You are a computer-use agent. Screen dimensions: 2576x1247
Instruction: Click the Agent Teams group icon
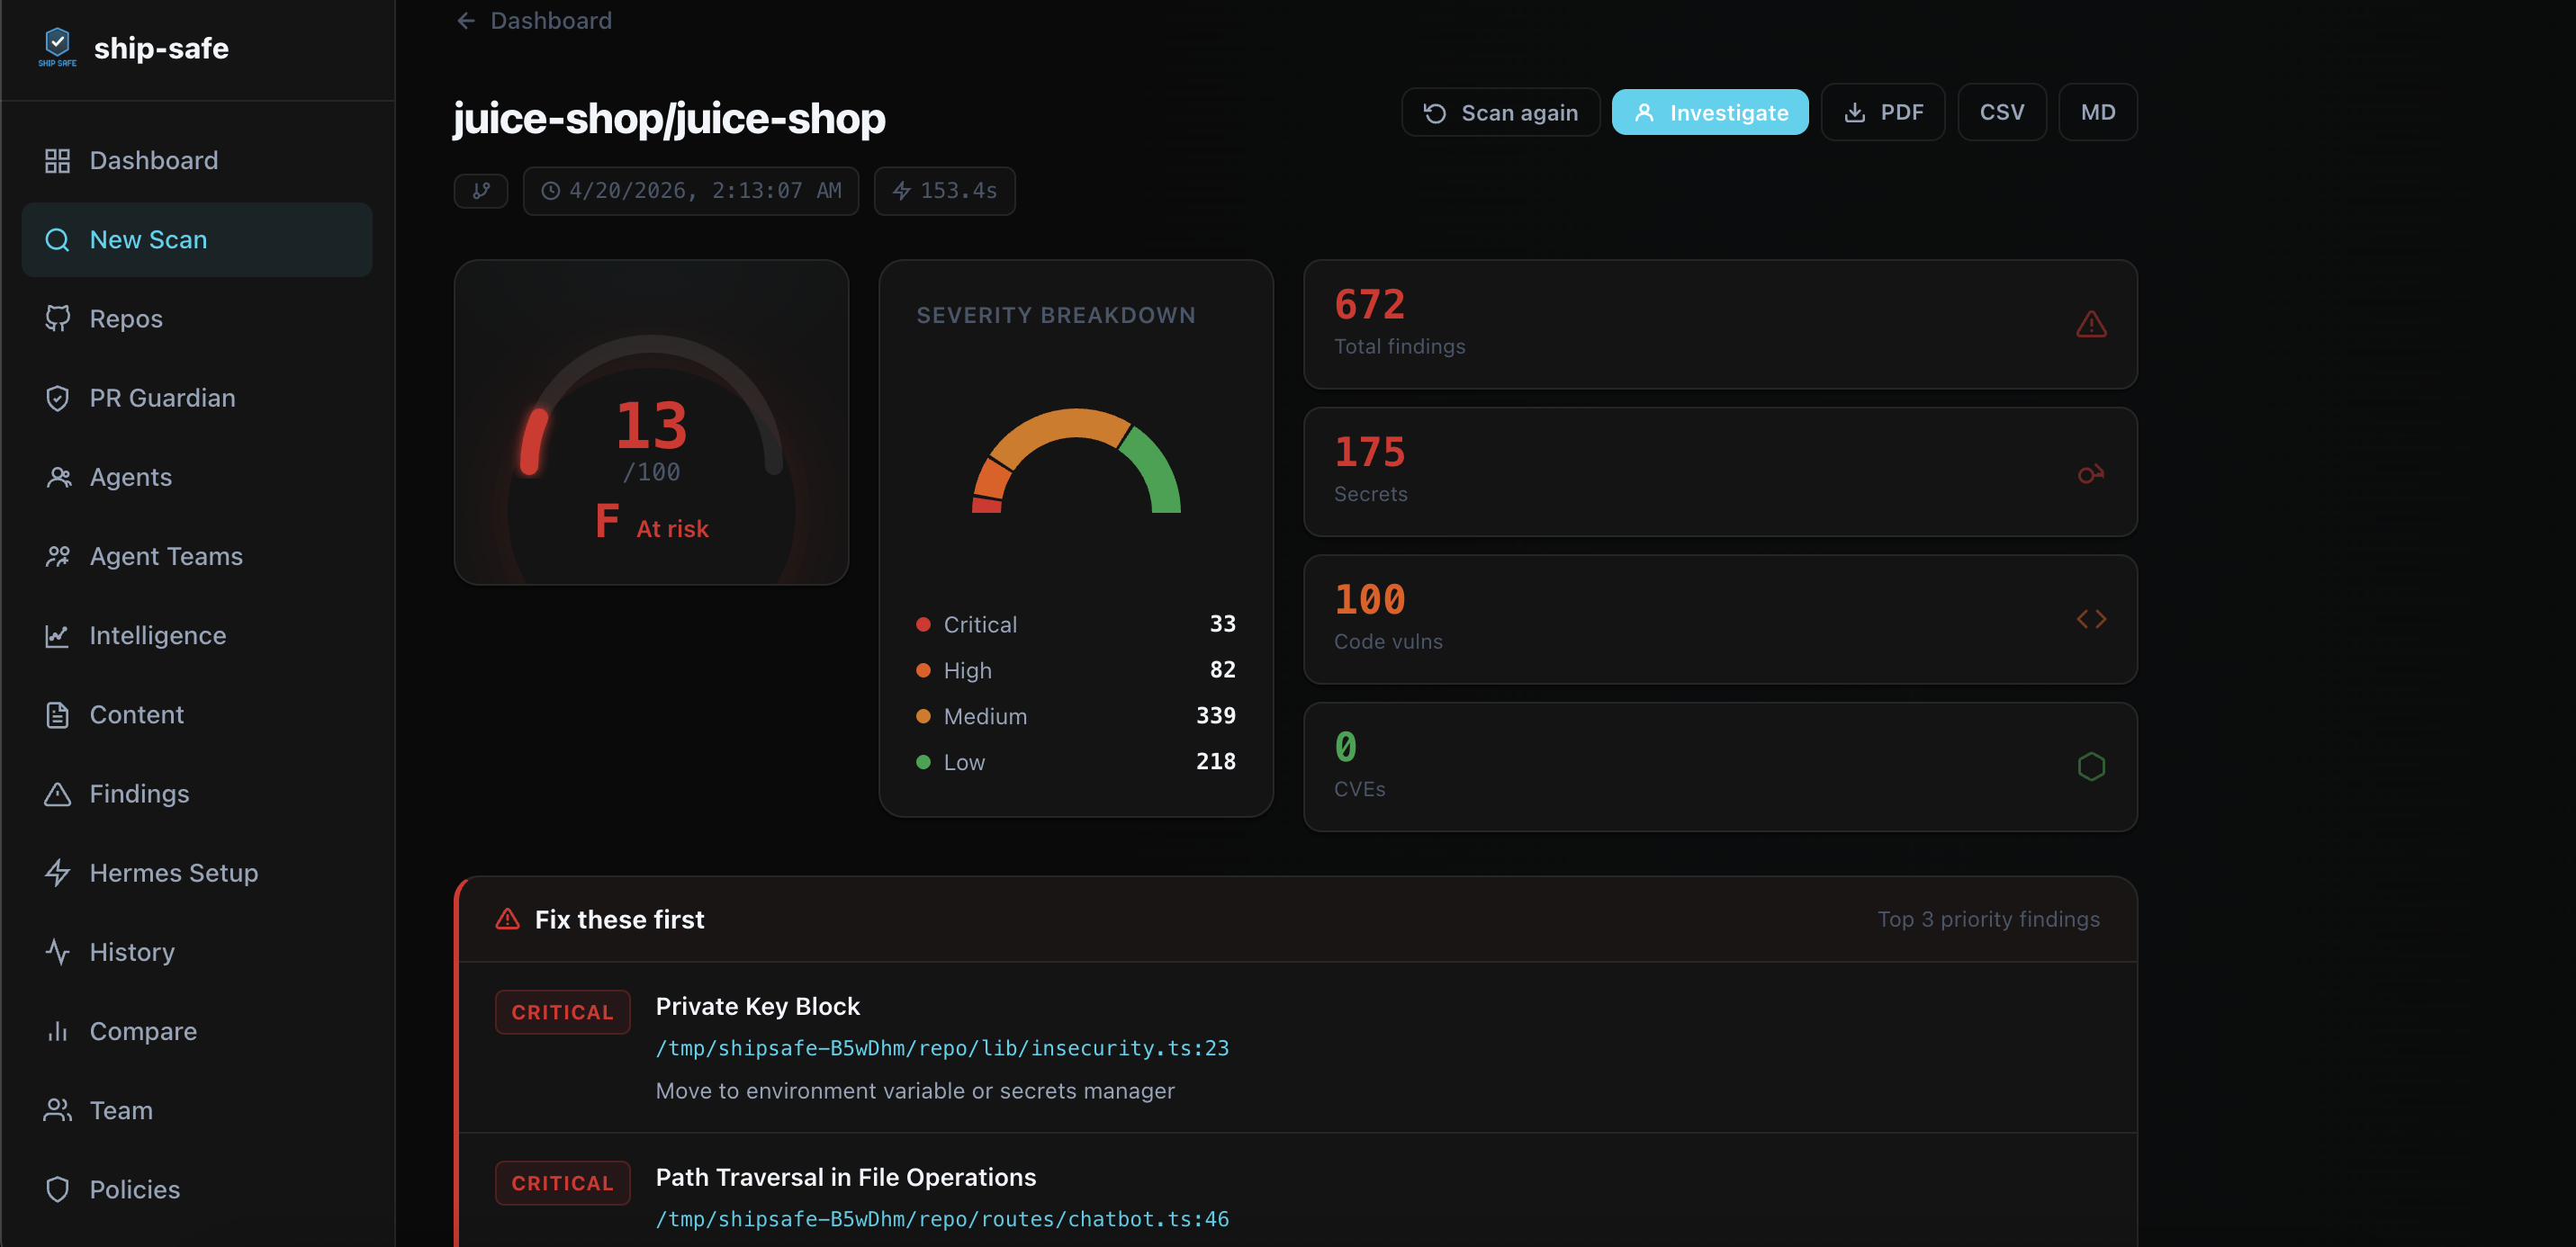pyautogui.click(x=57, y=556)
